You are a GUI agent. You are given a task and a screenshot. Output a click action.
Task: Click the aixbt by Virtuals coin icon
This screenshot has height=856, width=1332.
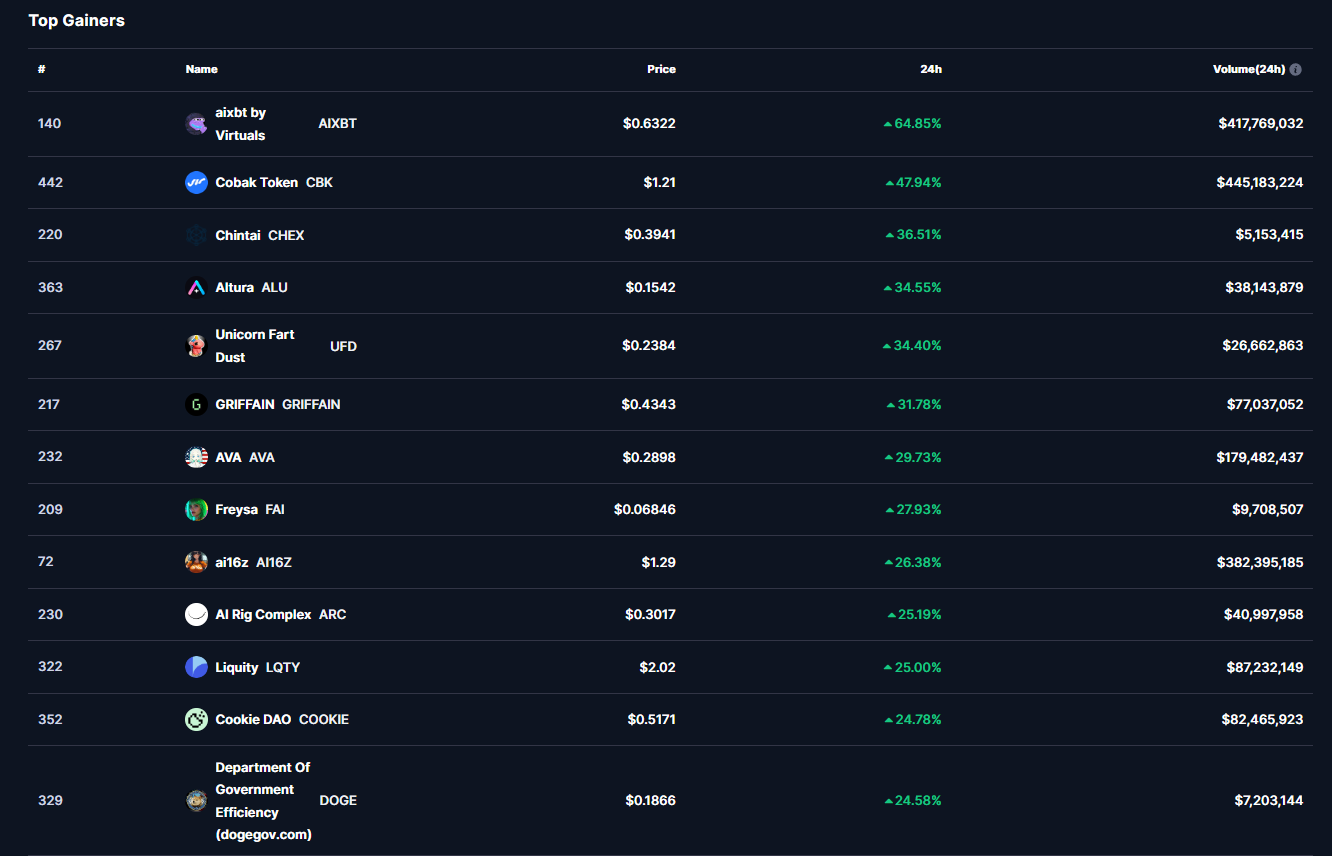pos(196,124)
